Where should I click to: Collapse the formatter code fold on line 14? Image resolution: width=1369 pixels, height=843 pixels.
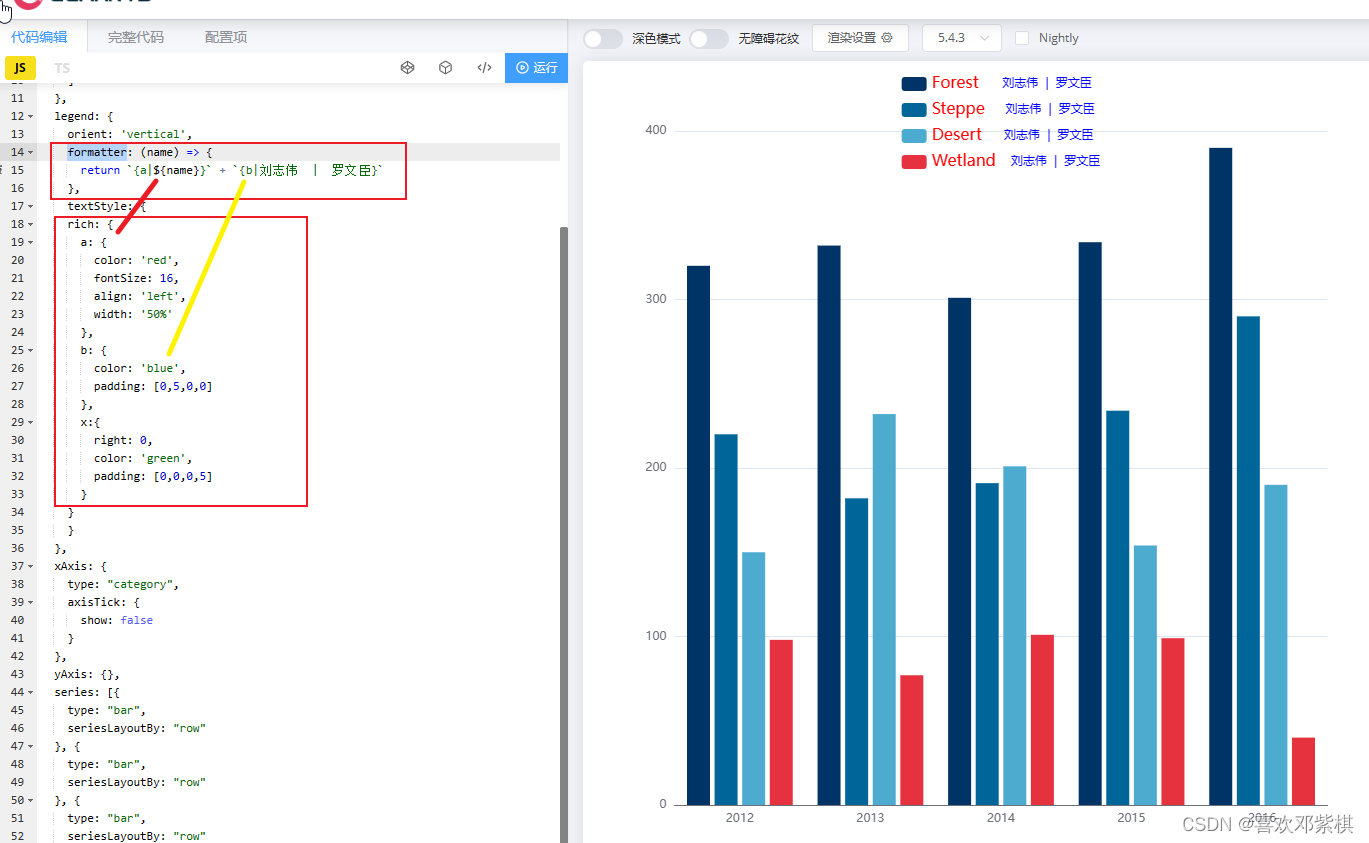tap(31, 151)
